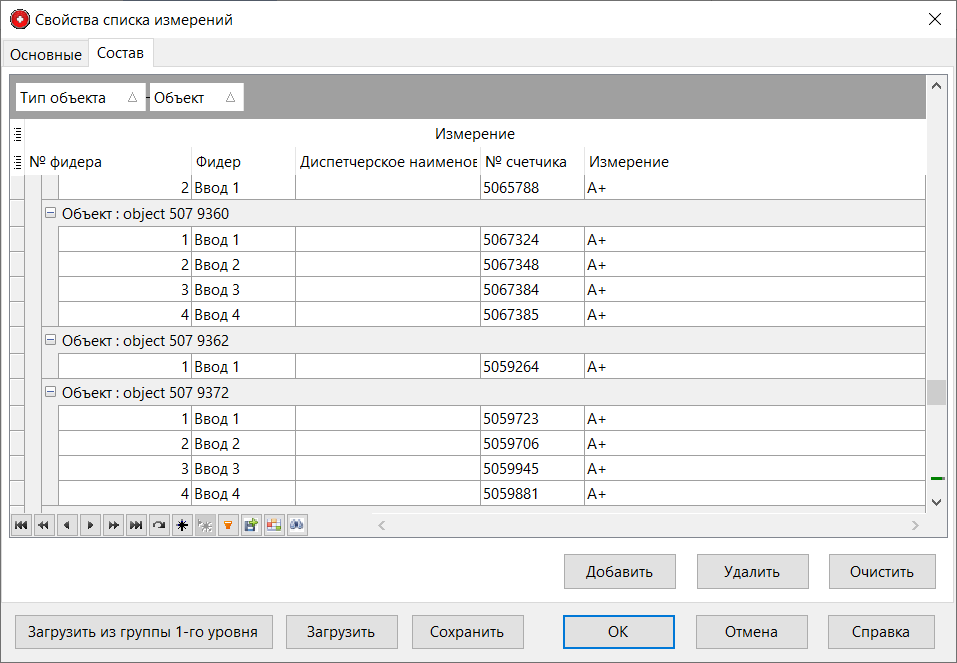Select the Состав tab
This screenshot has width=957, height=663.
pyautogui.click(x=120, y=52)
